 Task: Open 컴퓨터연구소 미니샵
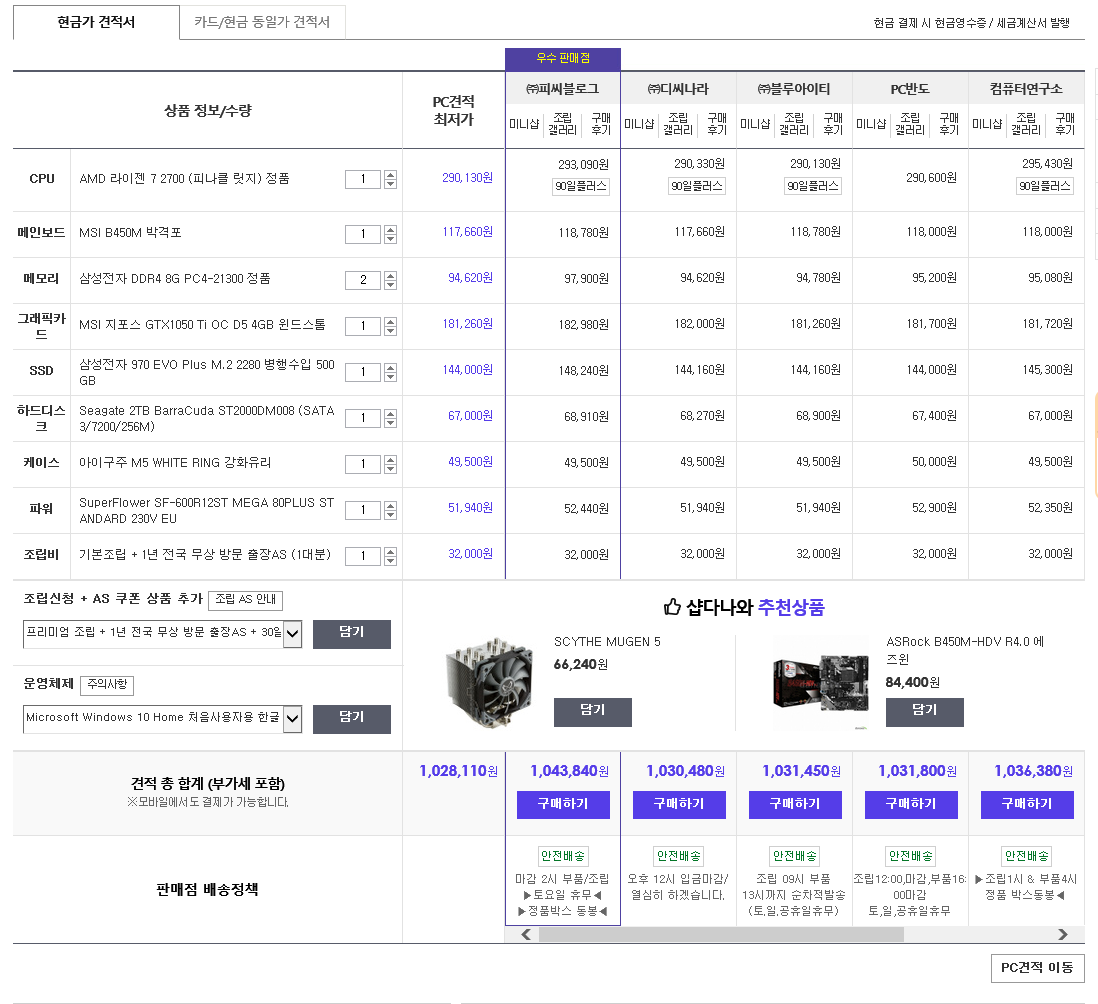pyautogui.click(x=987, y=124)
